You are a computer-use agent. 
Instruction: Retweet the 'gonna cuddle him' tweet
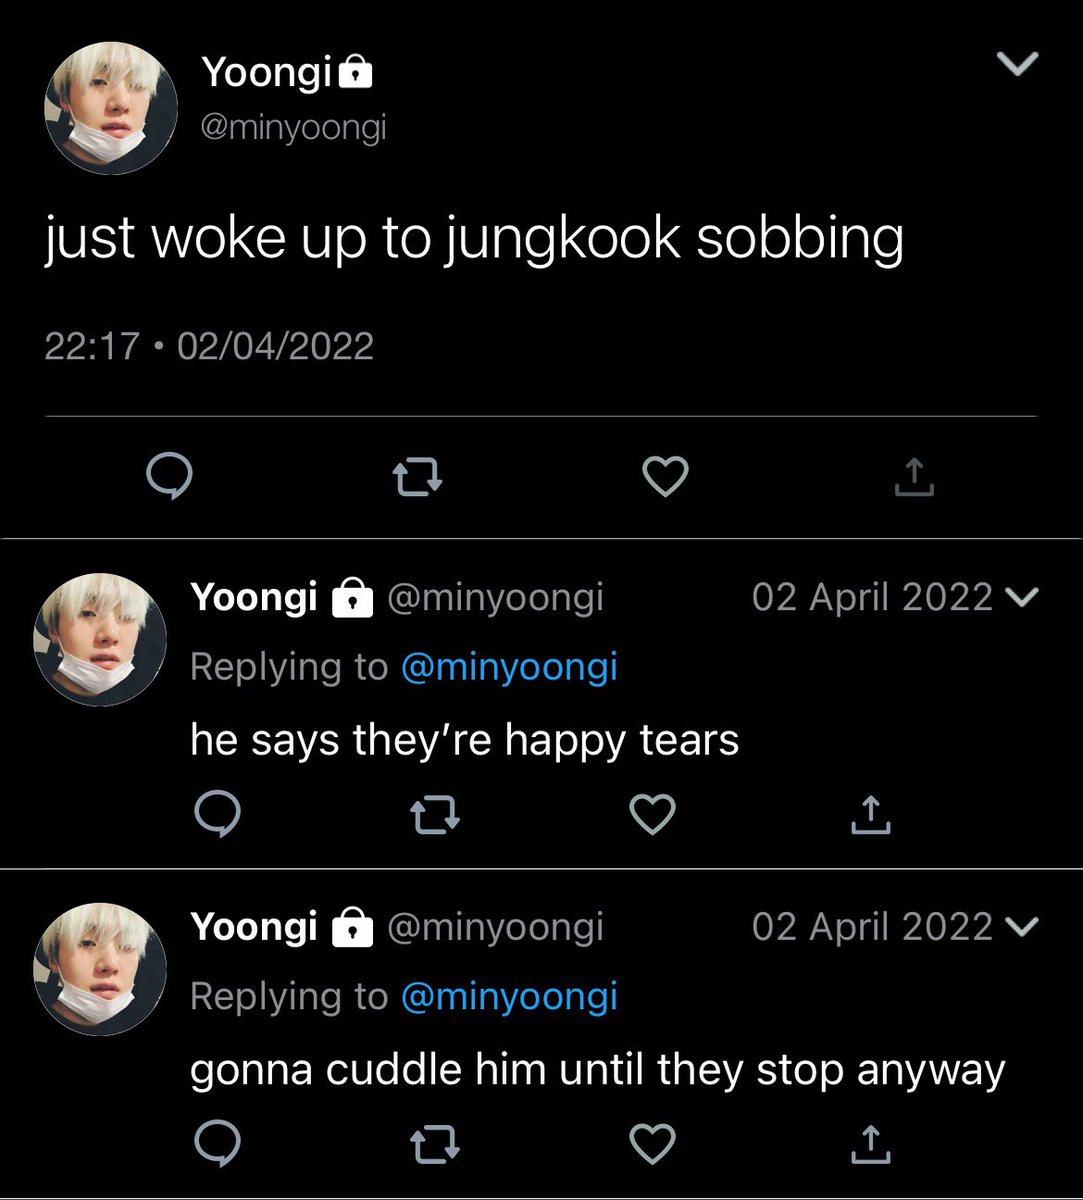point(436,1144)
